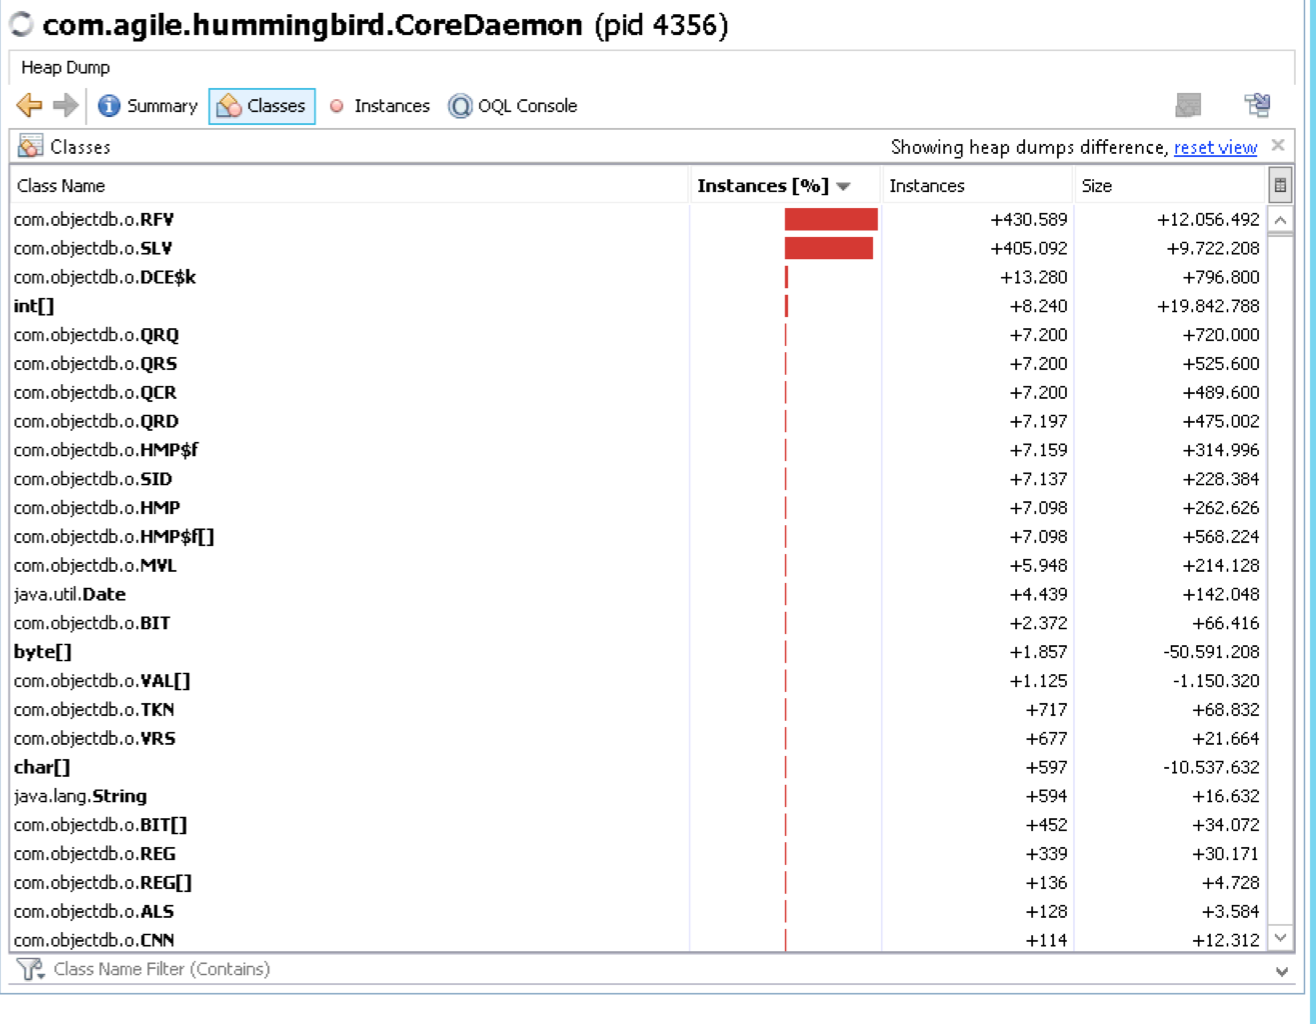The height and width of the screenshot is (1024, 1316).
Task: Click the Class Name Filter input field
Action: [x=660, y=969]
